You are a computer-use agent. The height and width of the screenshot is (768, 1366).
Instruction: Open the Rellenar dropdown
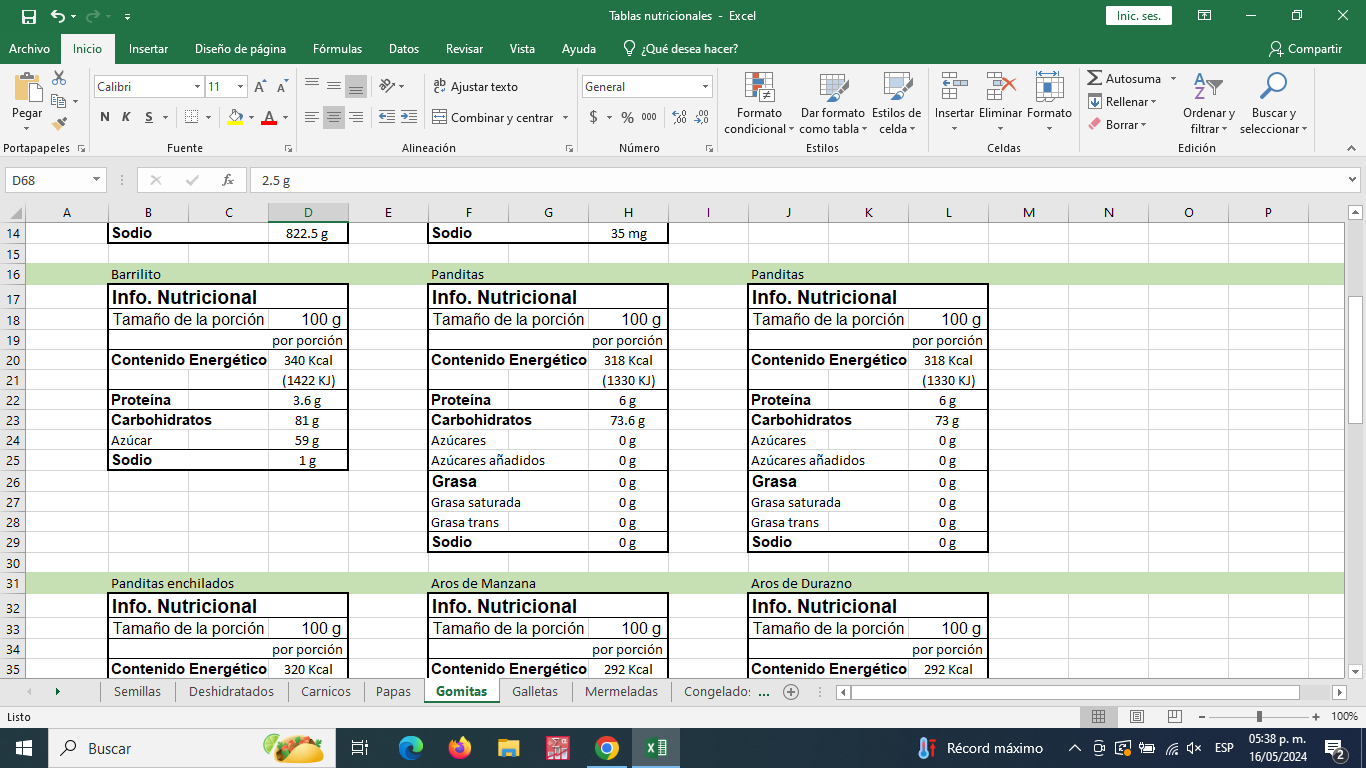point(1122,102)
